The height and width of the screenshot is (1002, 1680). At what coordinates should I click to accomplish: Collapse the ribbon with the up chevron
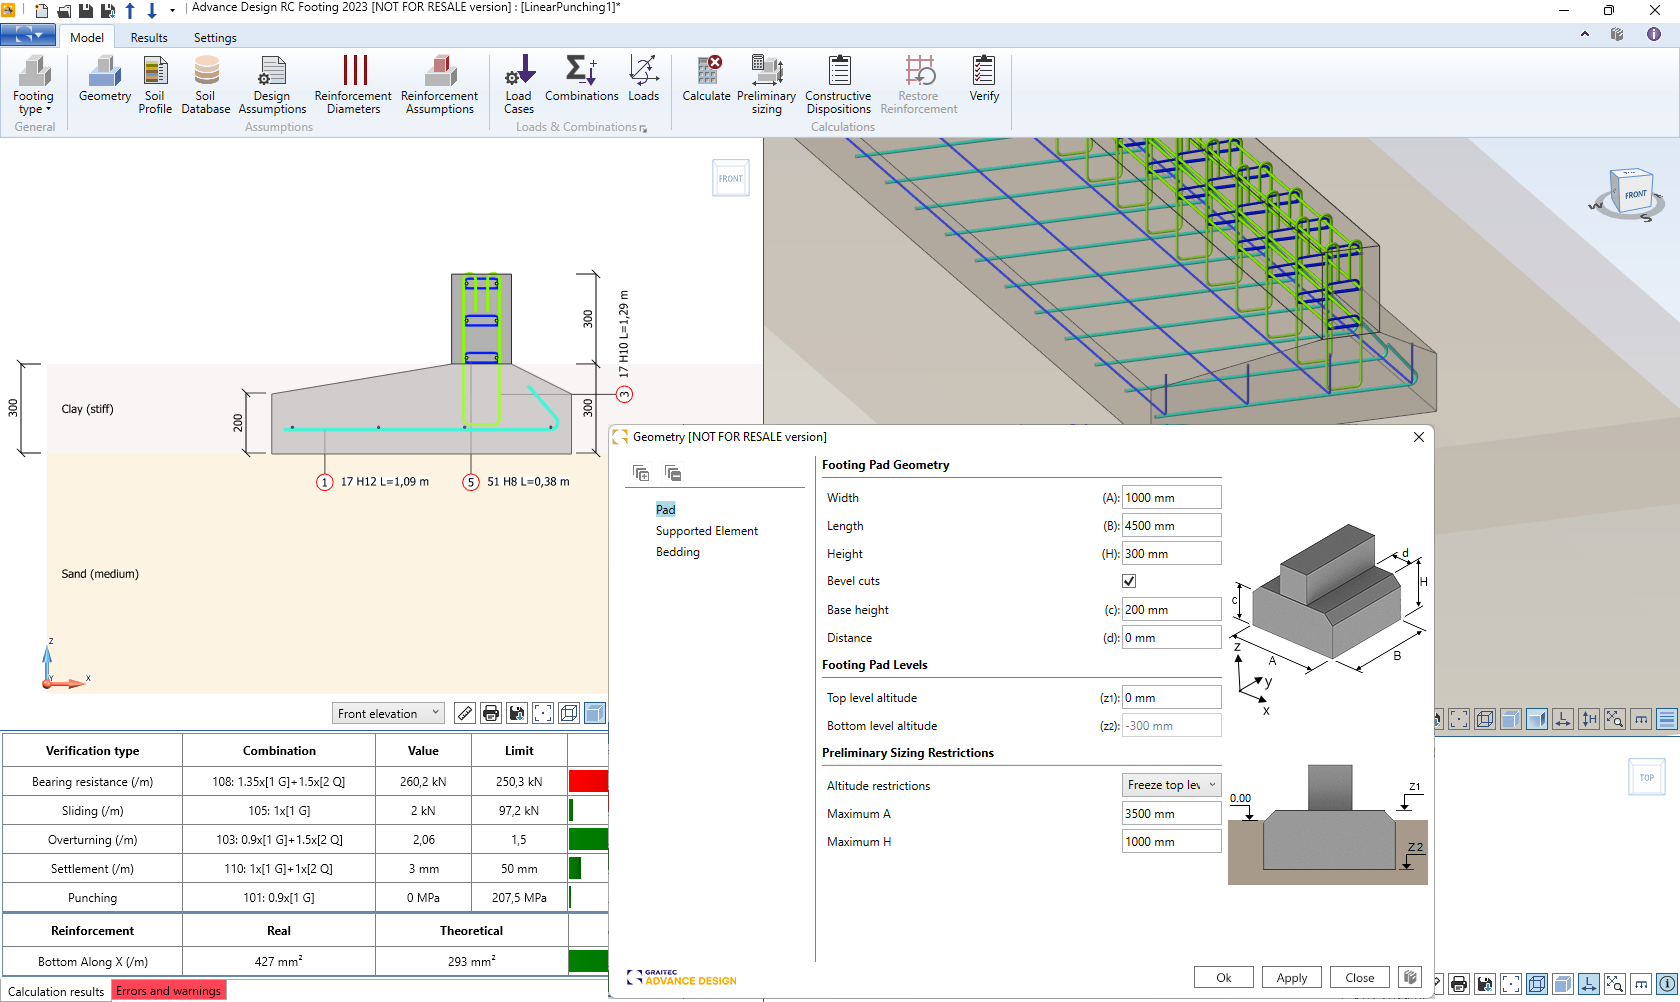click(1585, 34)
